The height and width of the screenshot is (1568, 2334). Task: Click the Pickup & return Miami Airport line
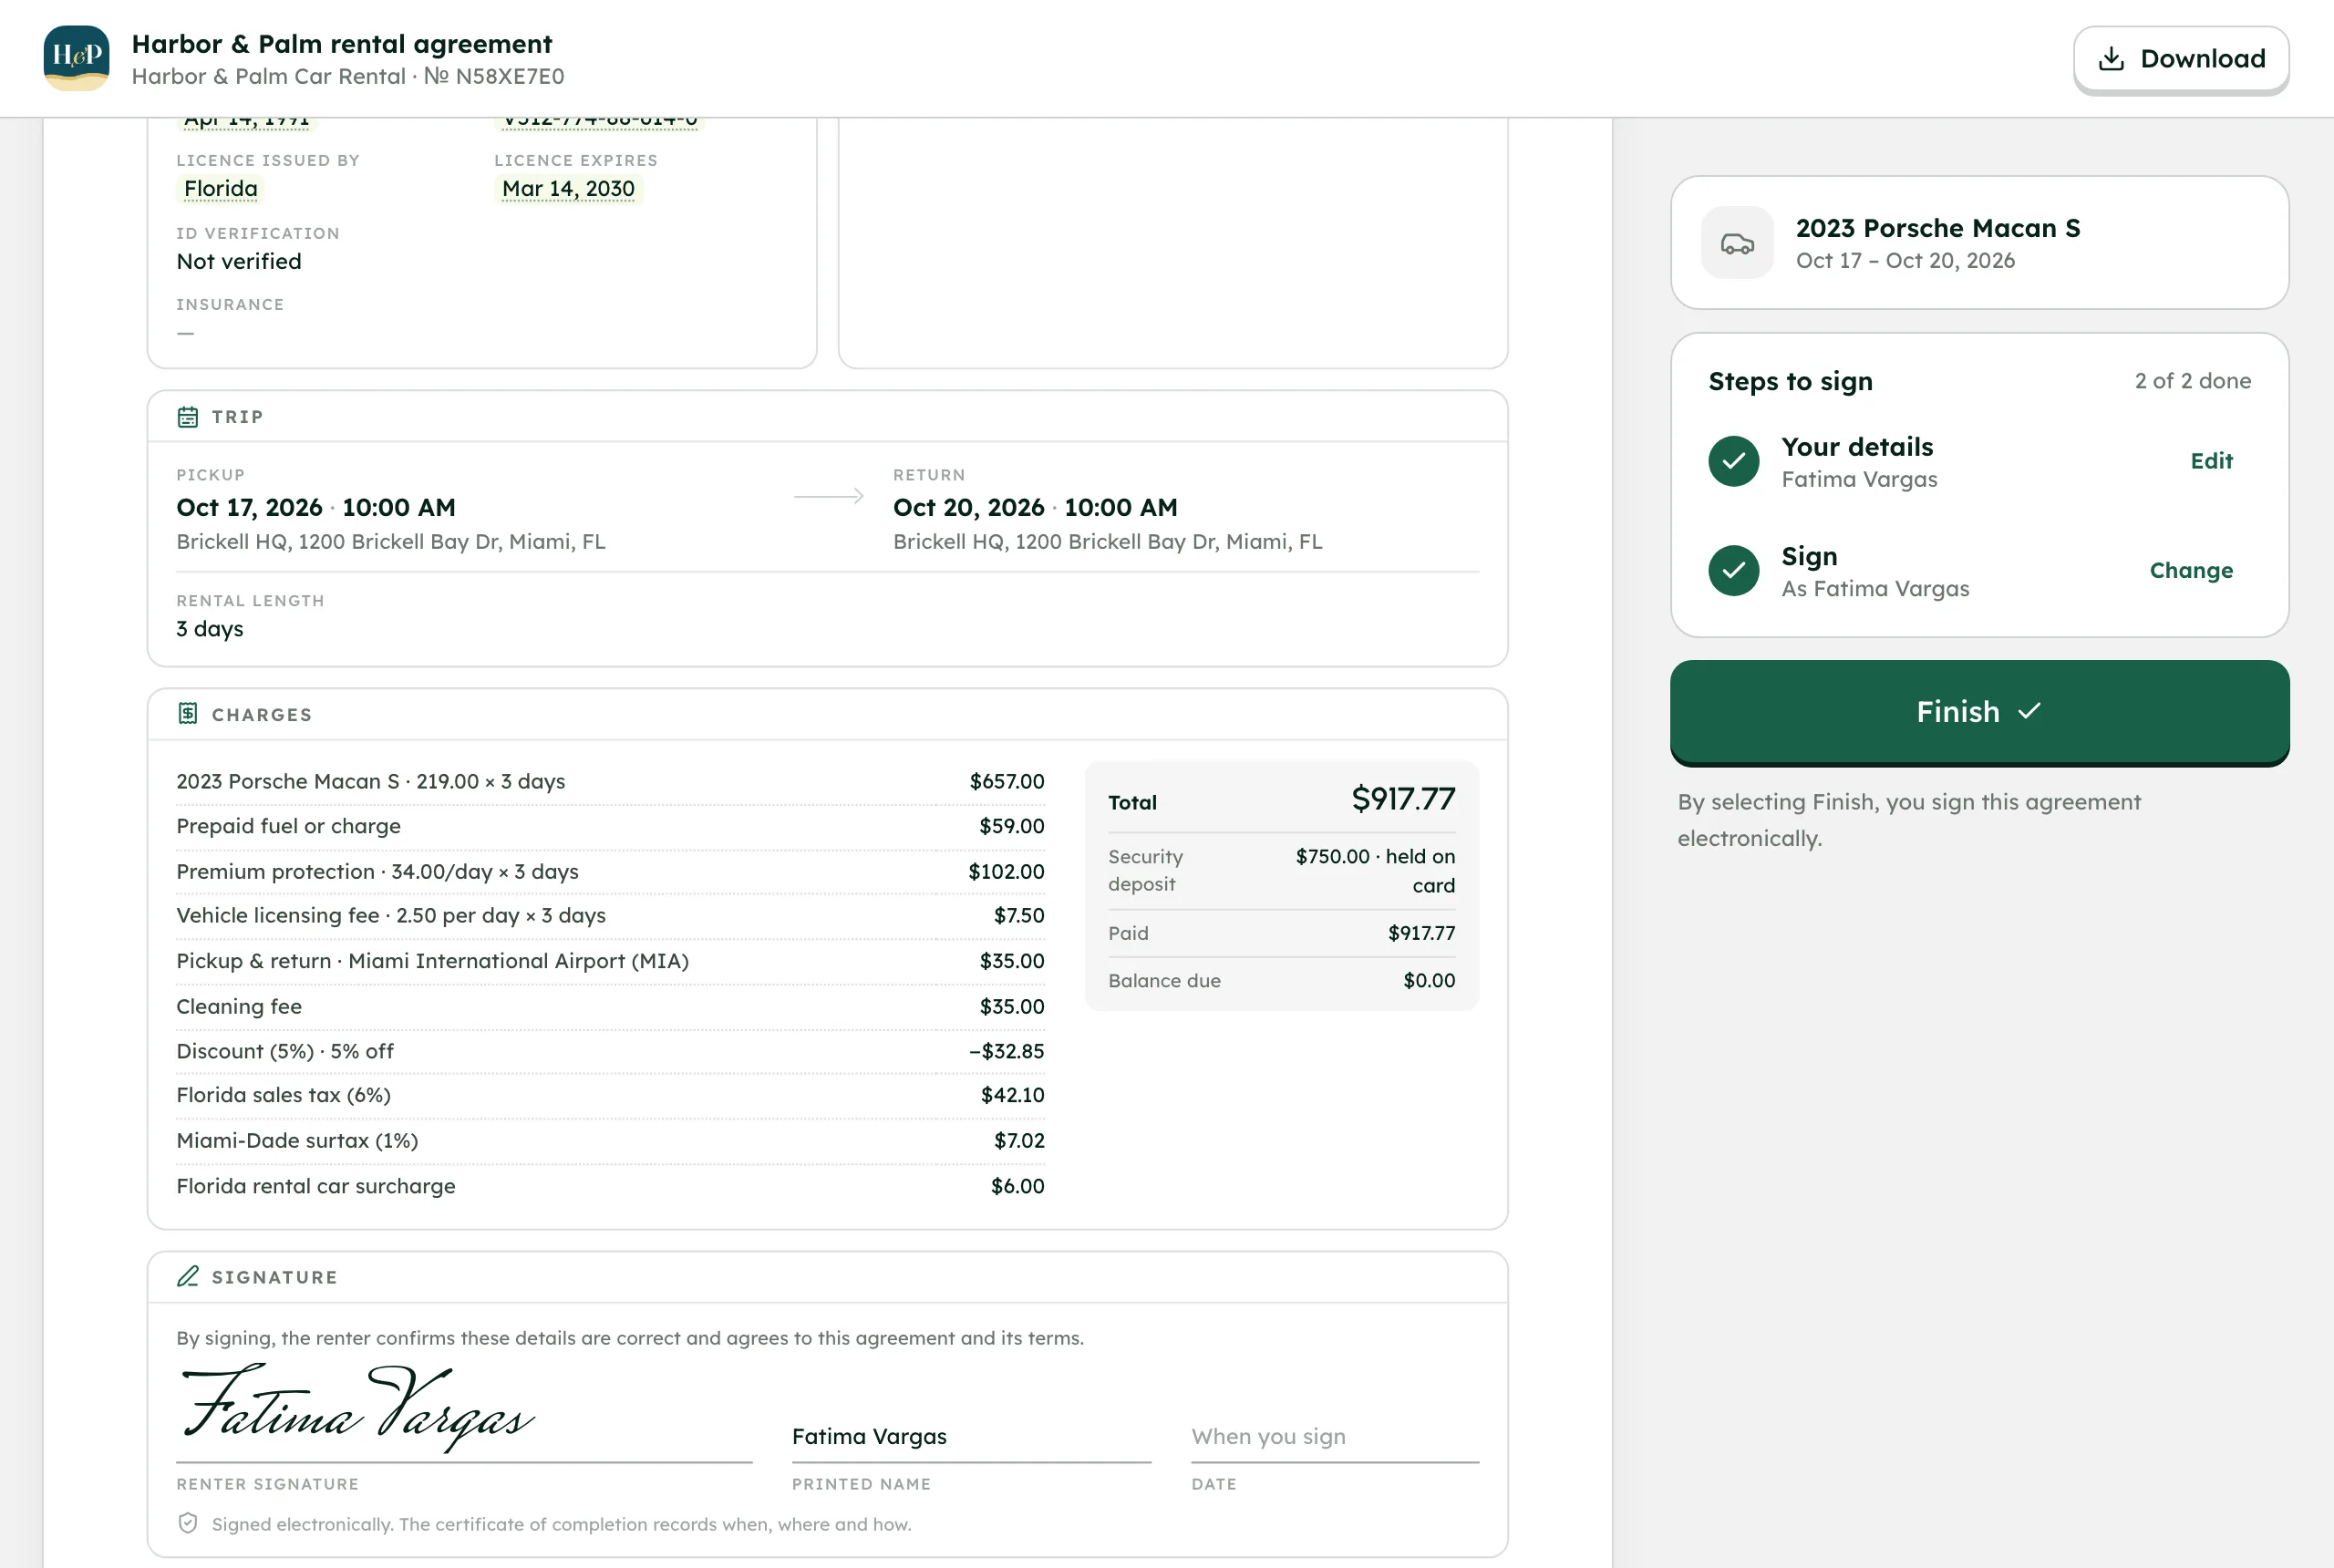point(610,961)
